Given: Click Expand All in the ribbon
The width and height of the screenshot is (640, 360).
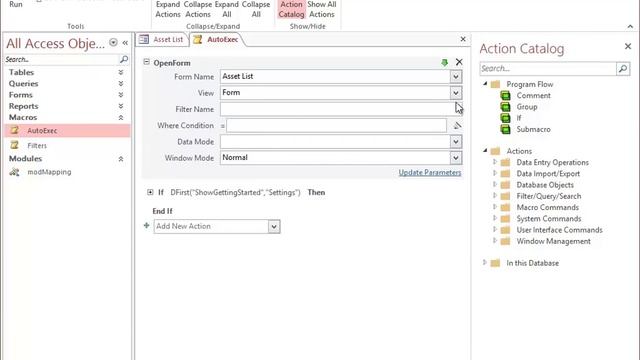Looking at the screenshot, I should [227, 9].
